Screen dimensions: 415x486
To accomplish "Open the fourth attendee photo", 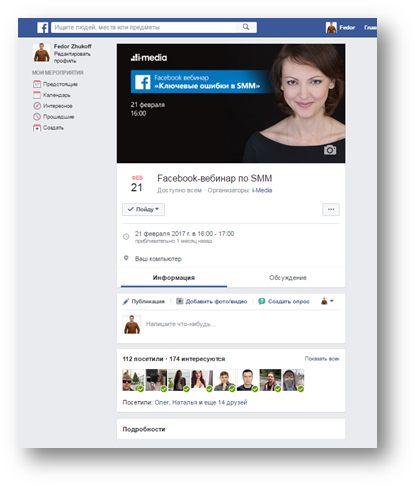I will pos(202,380).
